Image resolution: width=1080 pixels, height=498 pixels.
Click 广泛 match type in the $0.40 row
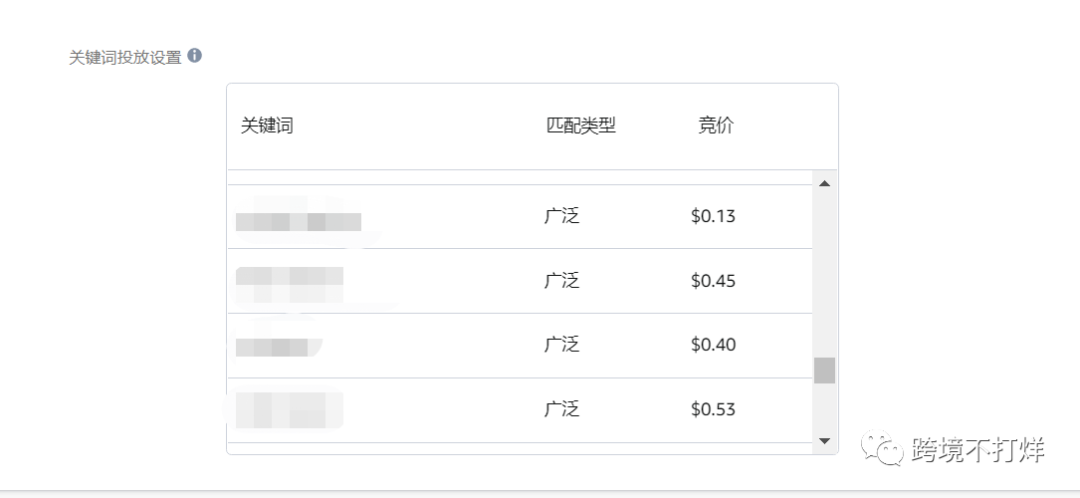(561, 344)
